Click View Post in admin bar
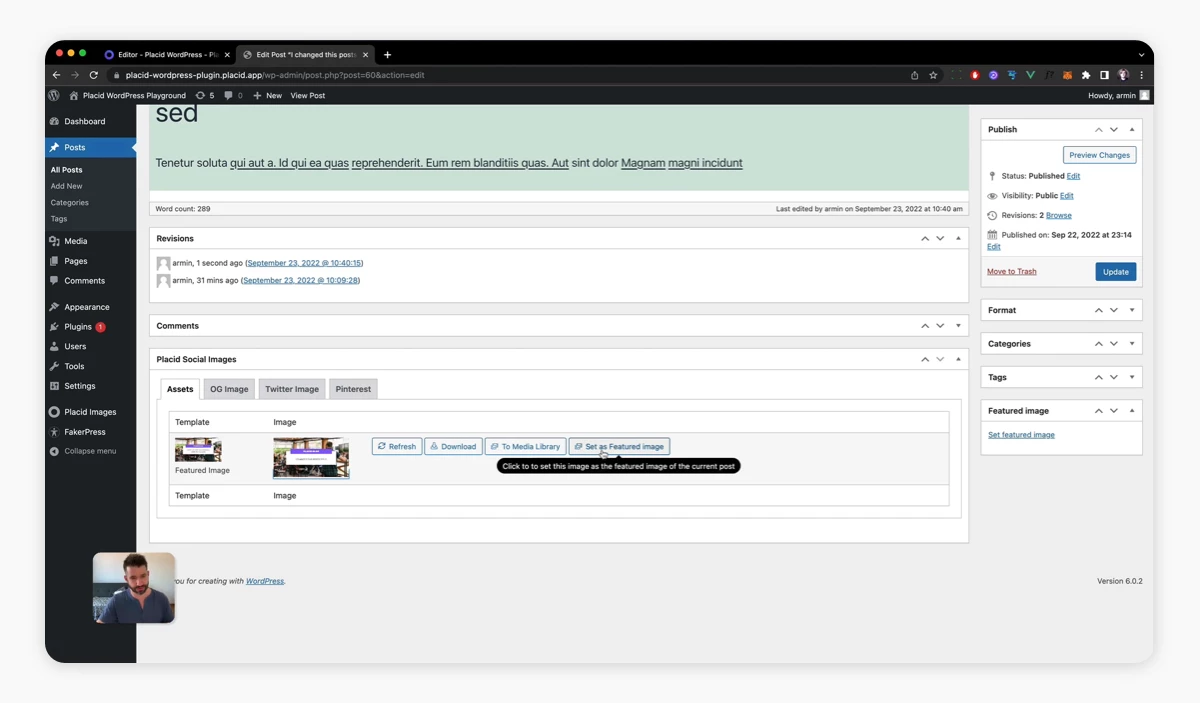The height and width of the screenshot is (703, 1200). click(x=308, y=95)
